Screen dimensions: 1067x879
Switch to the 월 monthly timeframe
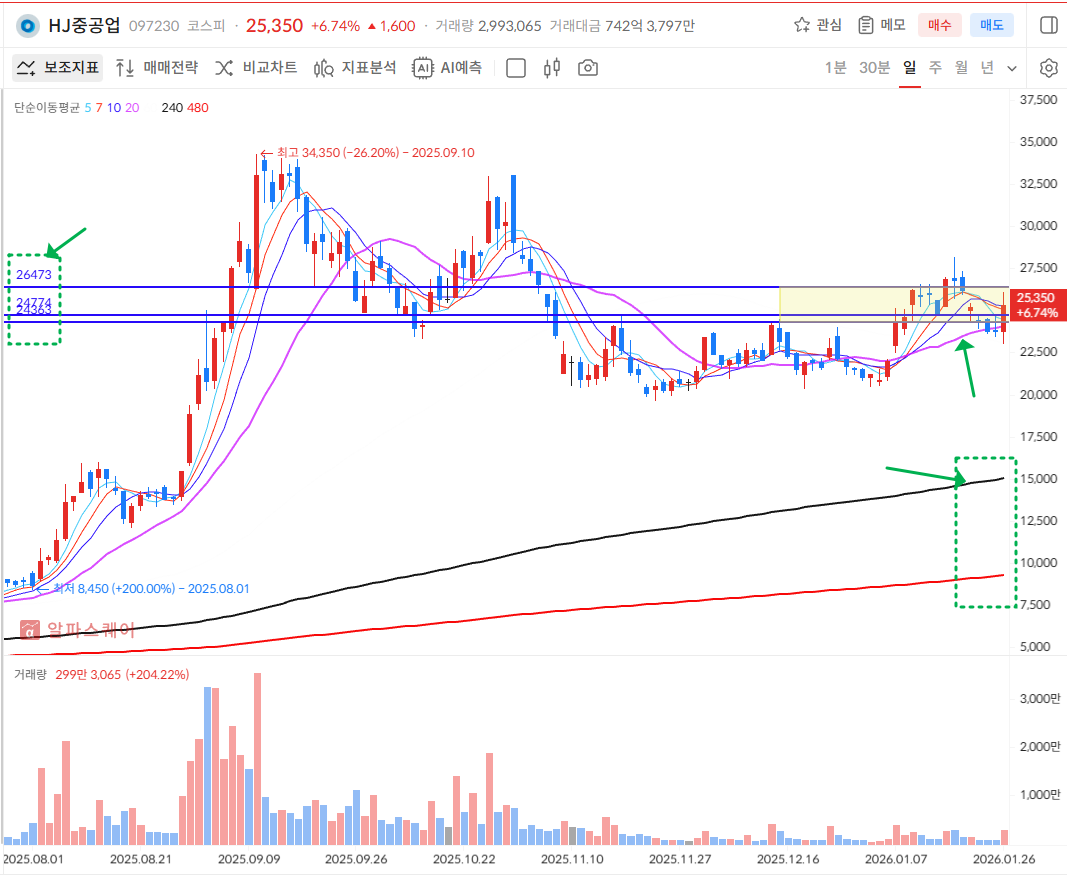[961, 68]
